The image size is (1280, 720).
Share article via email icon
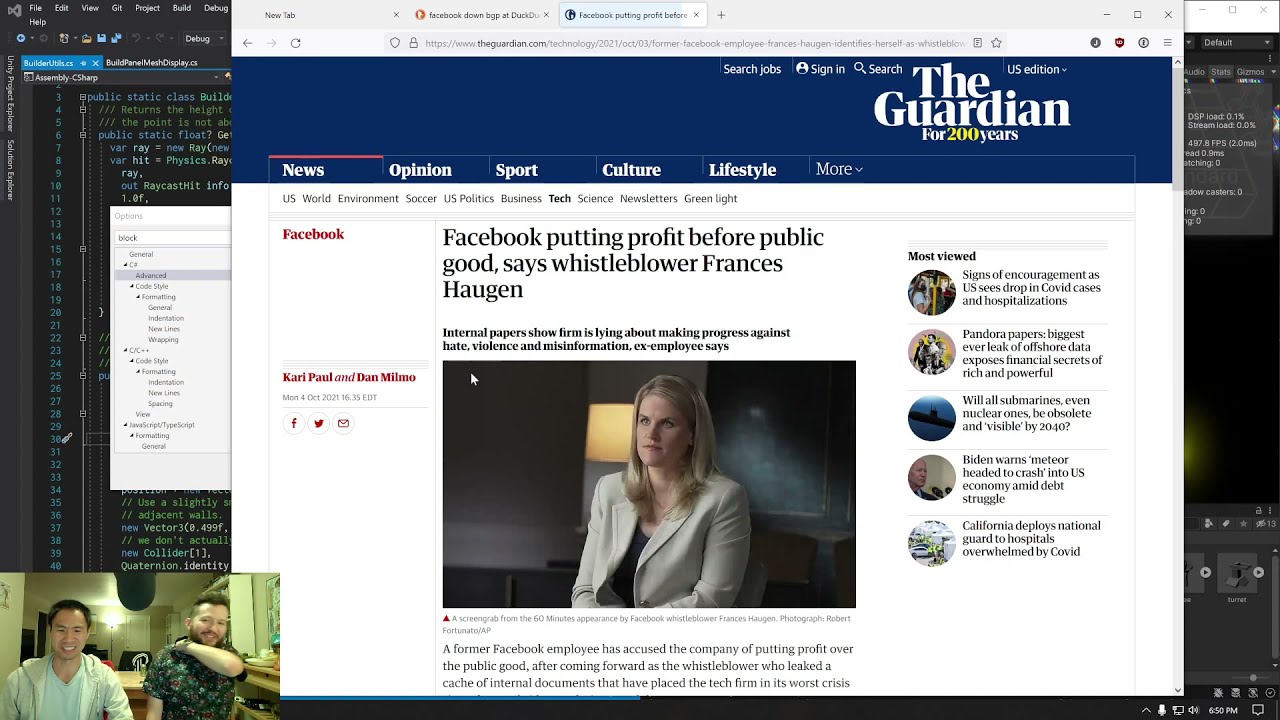tap(343, 423)
